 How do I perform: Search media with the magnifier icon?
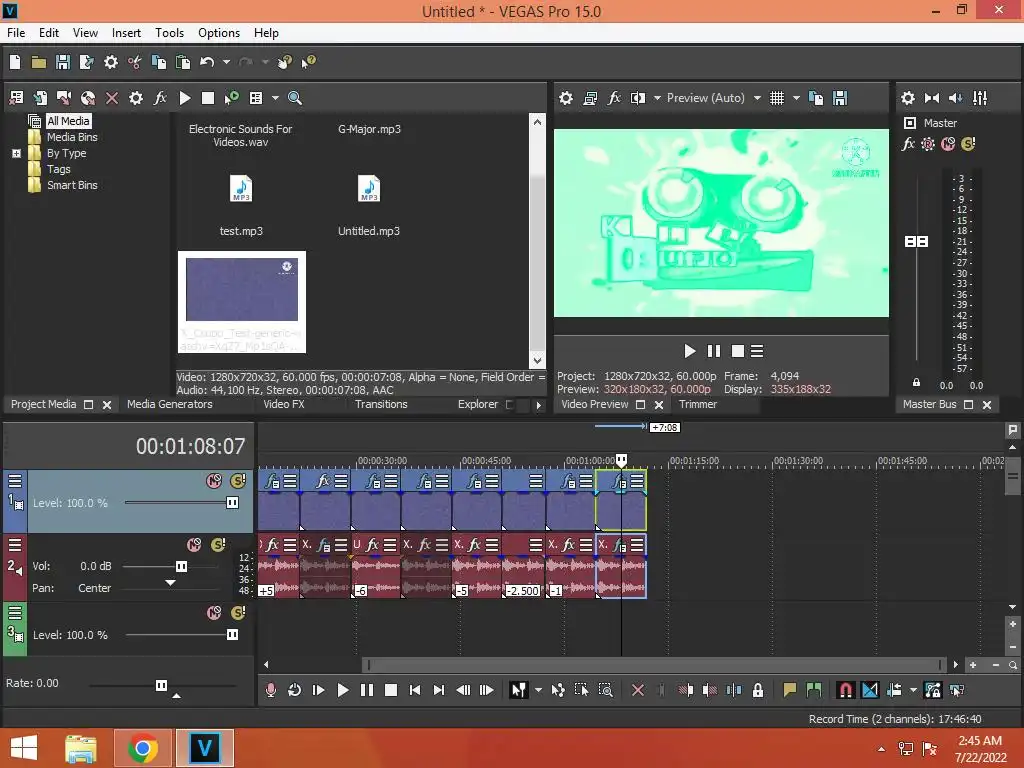point(295,98)
